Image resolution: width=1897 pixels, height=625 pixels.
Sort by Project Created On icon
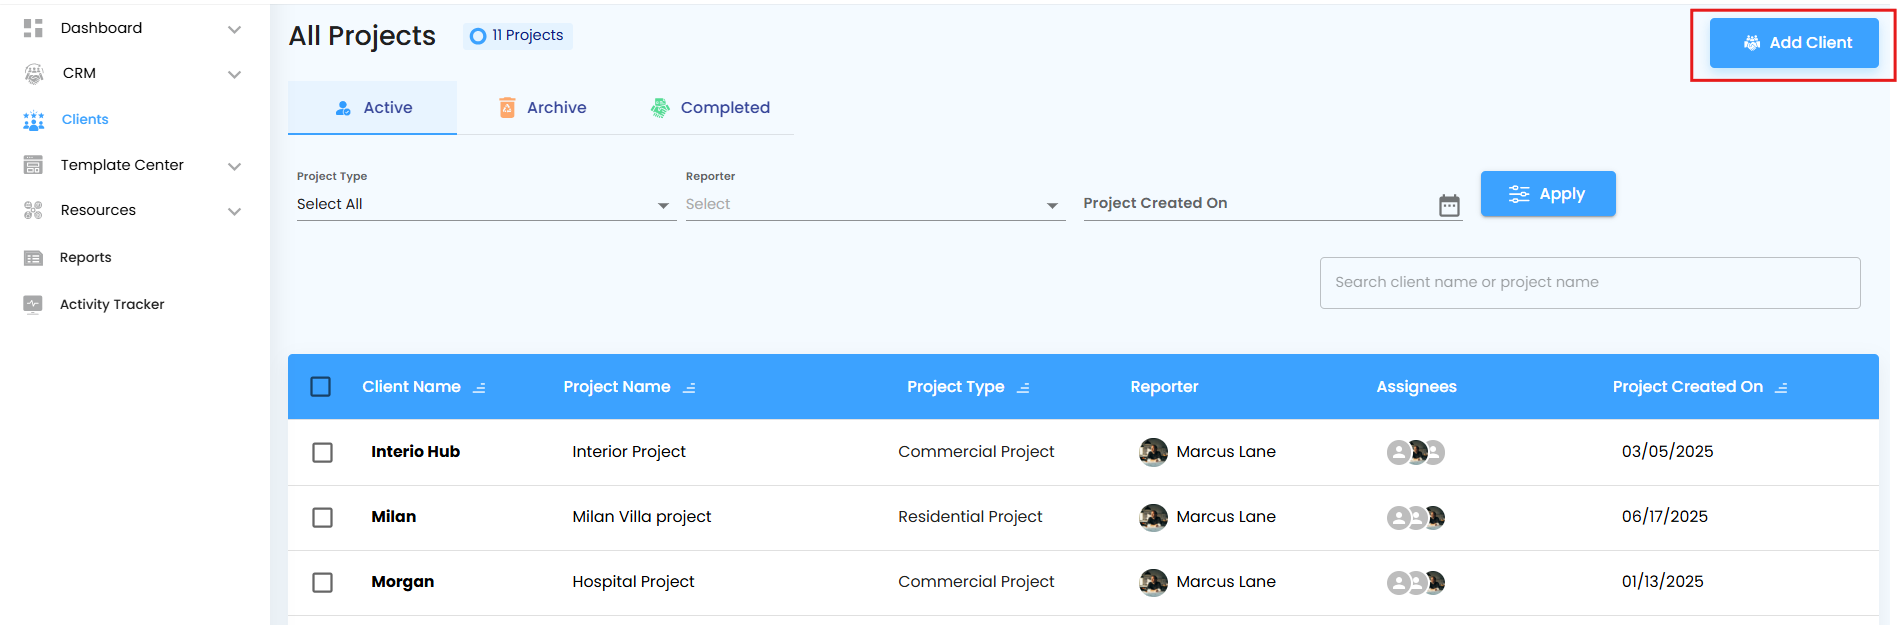tap(1781, 388)
